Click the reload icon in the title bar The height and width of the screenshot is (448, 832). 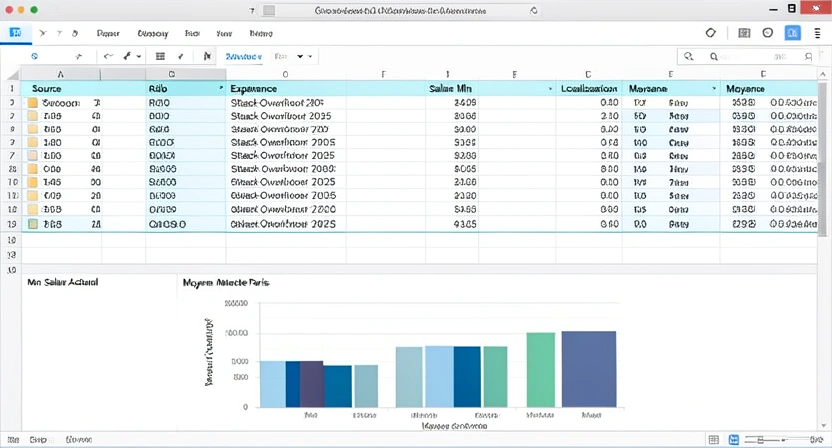(x=533, y=9)
